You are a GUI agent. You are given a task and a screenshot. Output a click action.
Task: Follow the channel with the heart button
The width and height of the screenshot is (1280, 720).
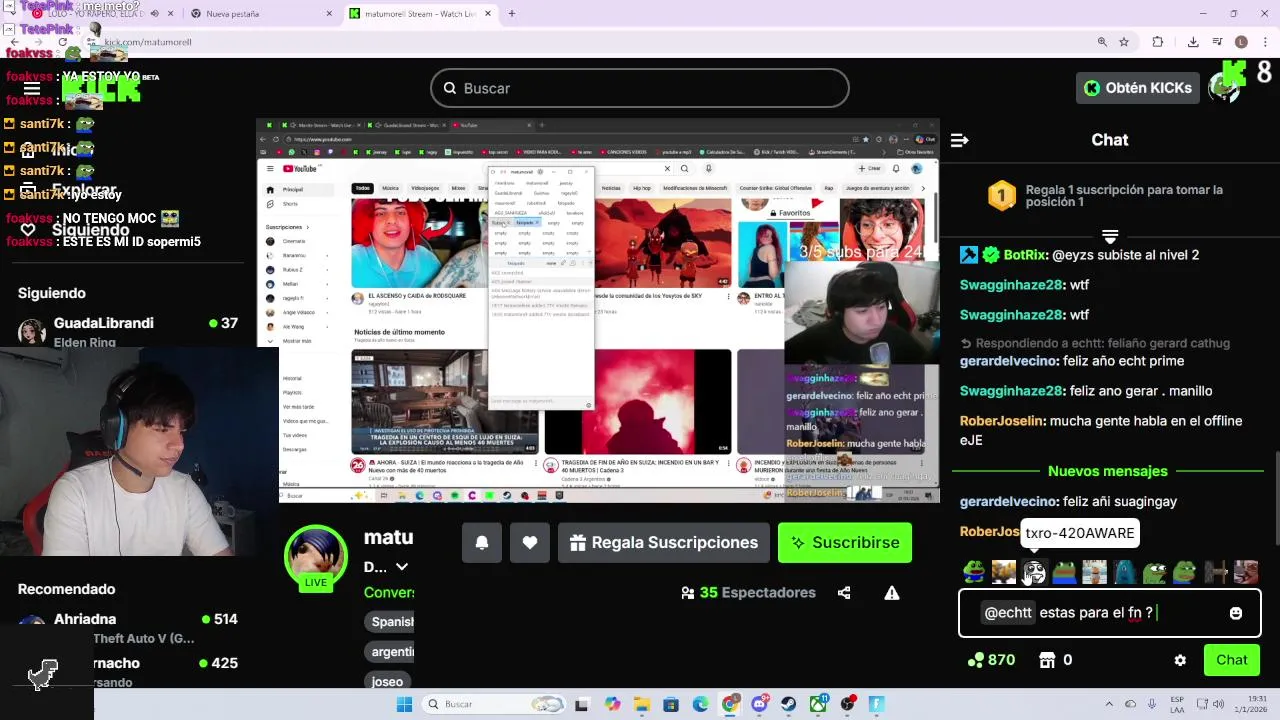tap(530, 542)
